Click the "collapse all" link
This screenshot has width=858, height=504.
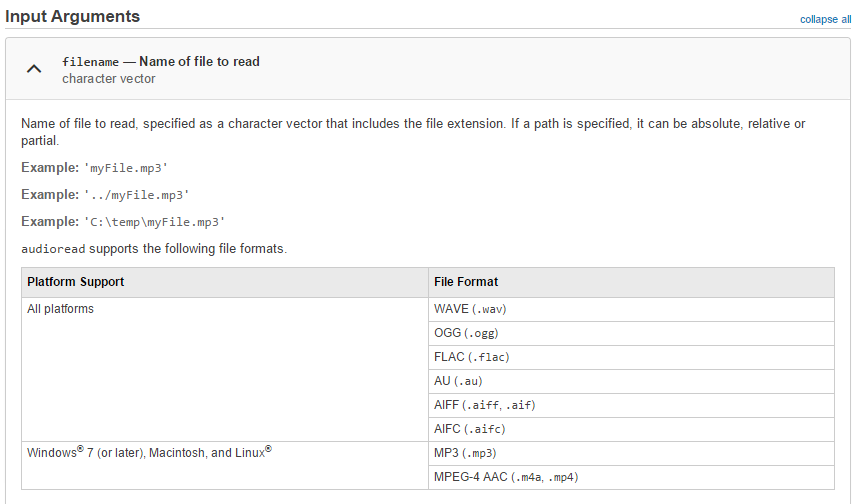[825, 20]
